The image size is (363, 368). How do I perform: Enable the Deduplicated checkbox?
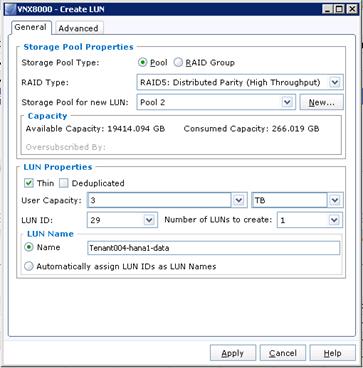pos(64,183)
